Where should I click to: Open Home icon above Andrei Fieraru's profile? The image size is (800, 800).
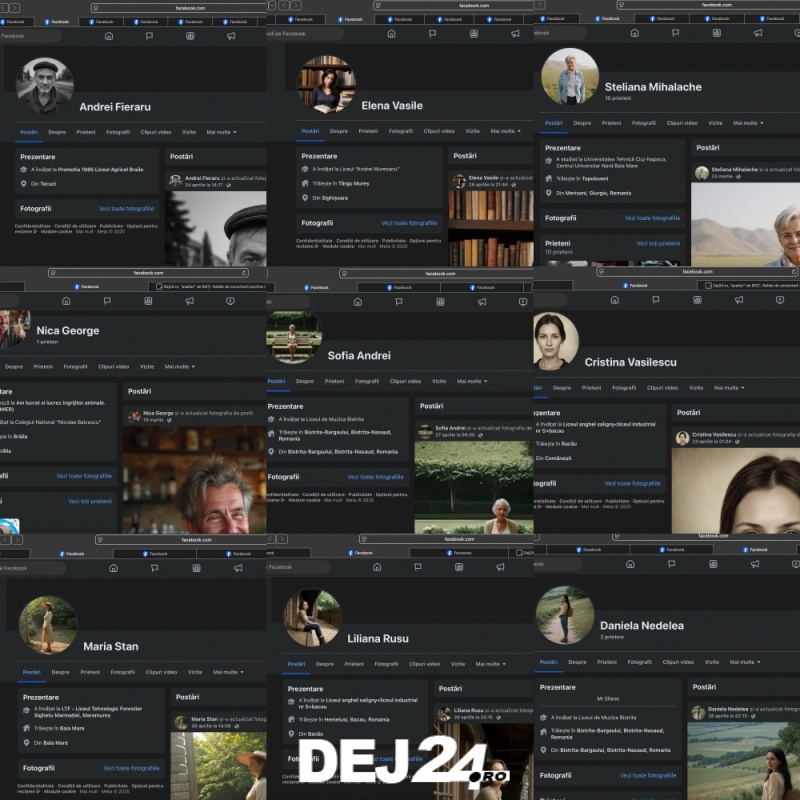(x=108, y=35)
